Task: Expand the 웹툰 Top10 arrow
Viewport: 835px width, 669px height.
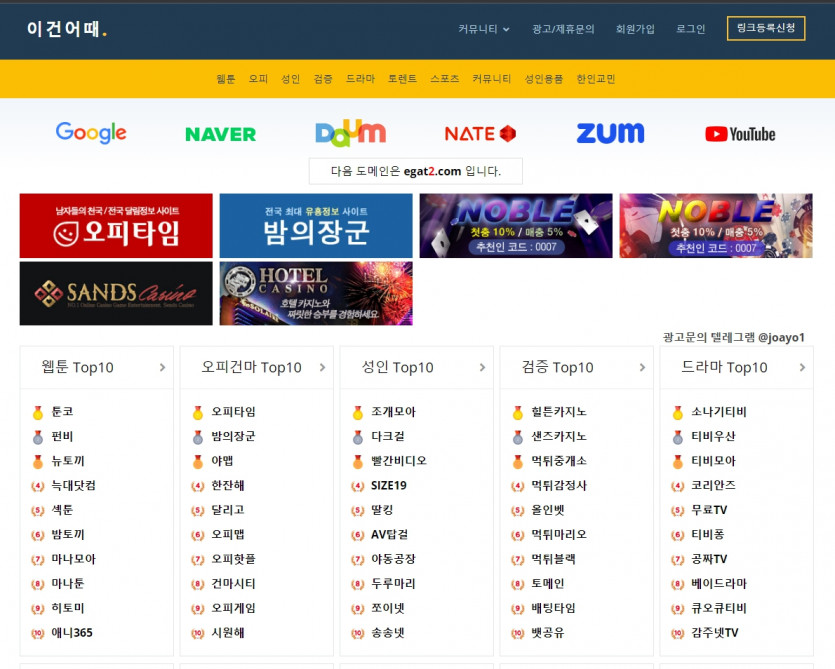Action: click(x=162, y=368)
